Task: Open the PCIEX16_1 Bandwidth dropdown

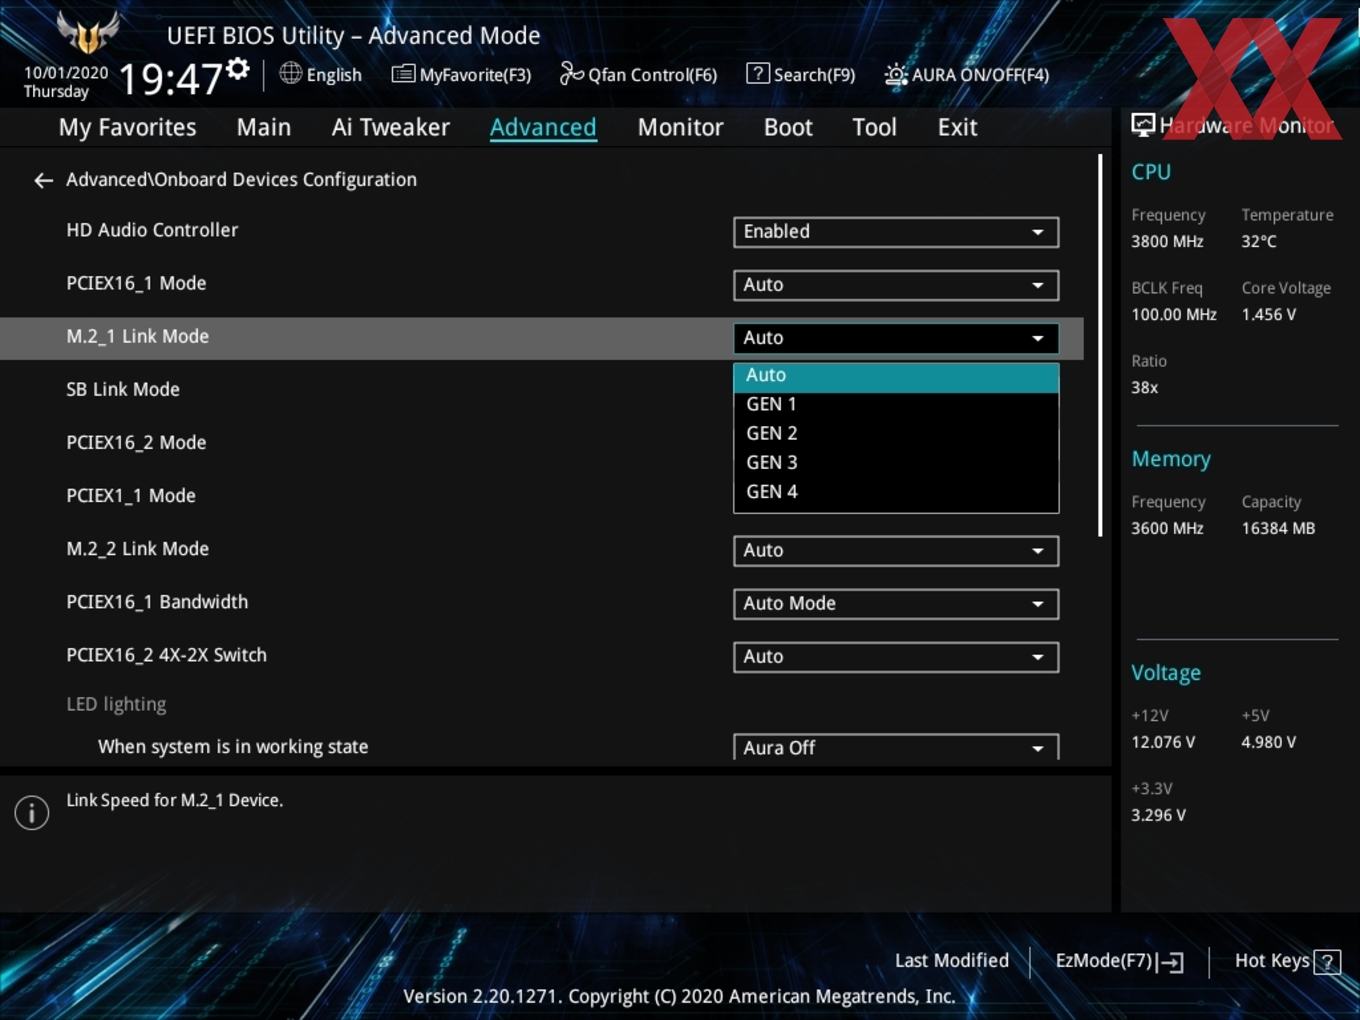Action: 896,604
